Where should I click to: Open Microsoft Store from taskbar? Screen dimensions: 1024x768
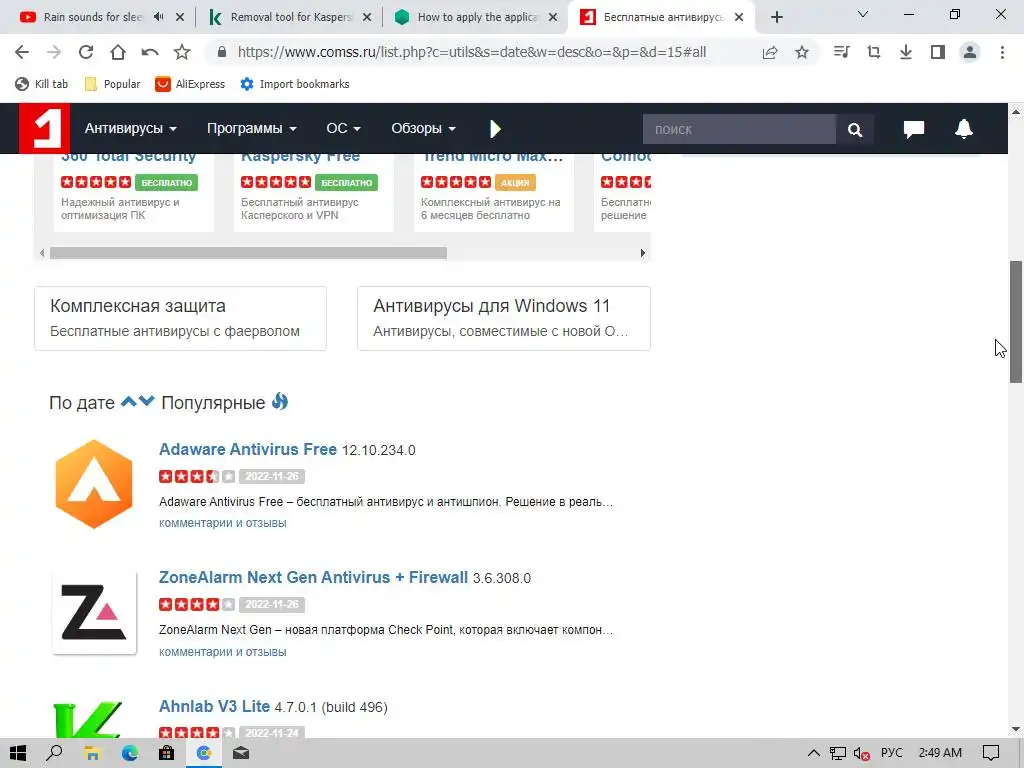[x=167, y=753]
